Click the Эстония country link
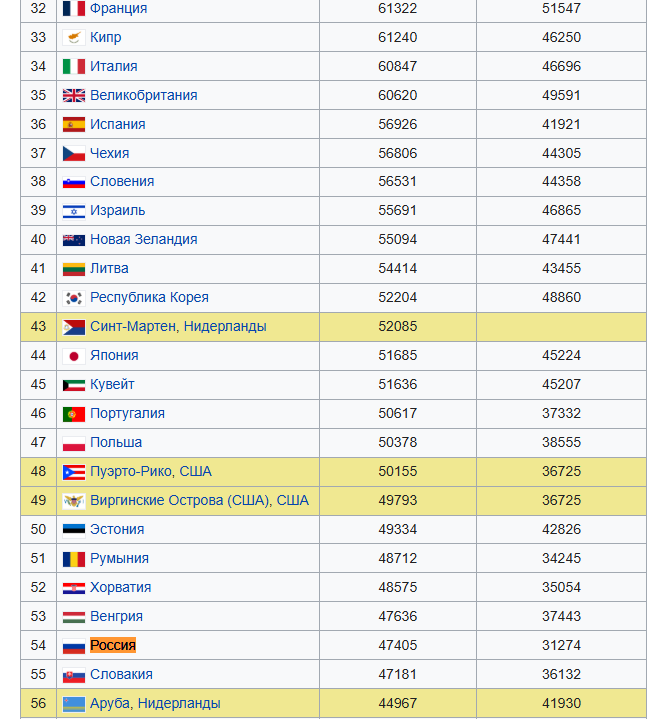This screenshot has height=719, width=652. 117,529
